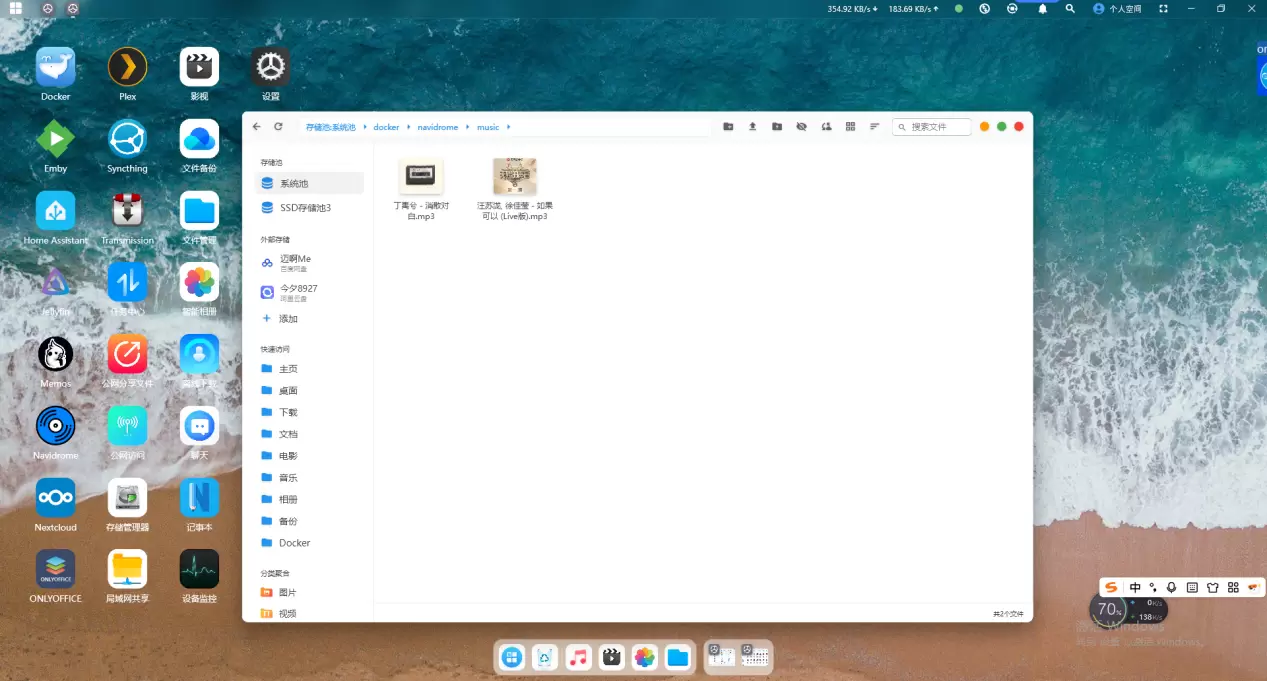Select the 丁禹兮 mp3 file thumbnail
The image size is (1267, 681).
(421, 177)
